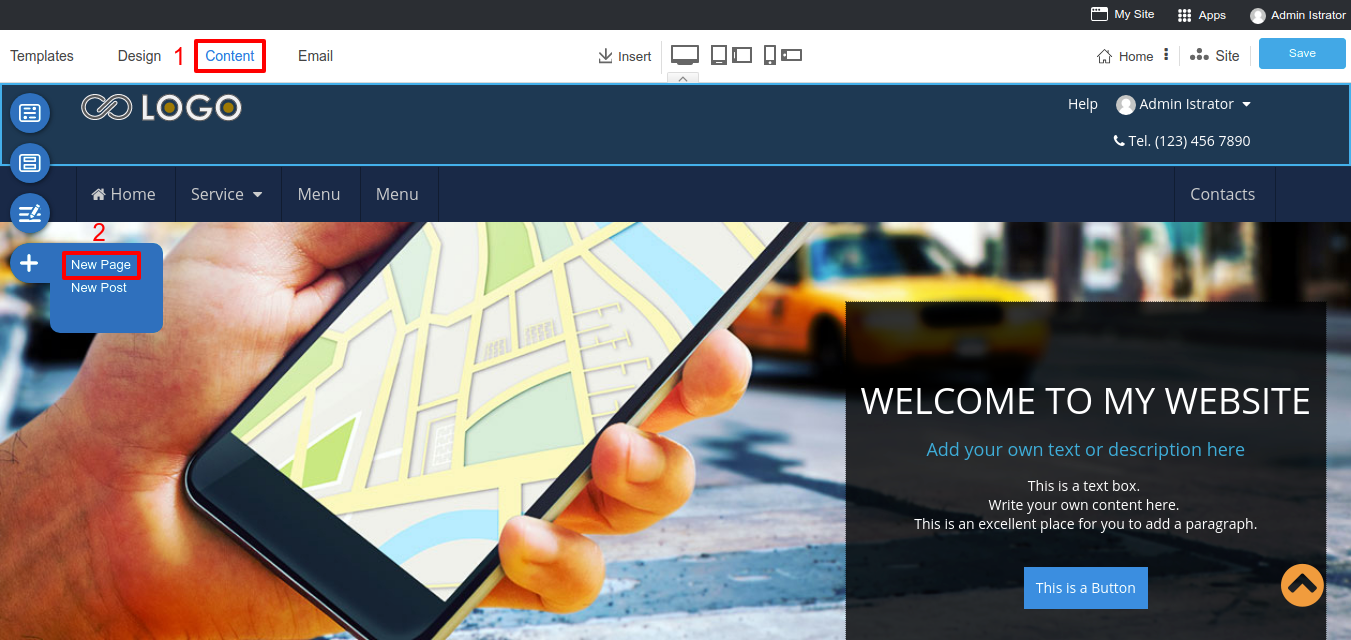Click avatar next to Admin Istrator in header
Viewport: 1351px width, 640px height.
tap(1126, 105)
